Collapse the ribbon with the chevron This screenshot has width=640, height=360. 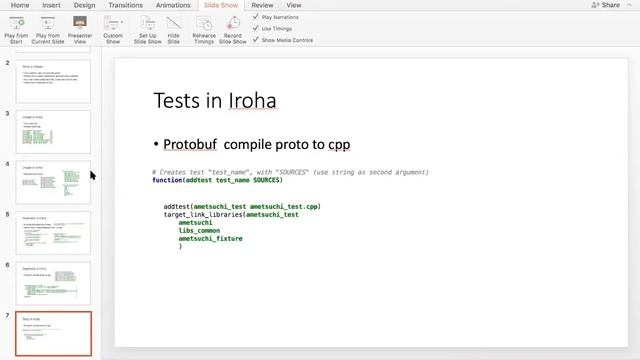click(629, 5)
